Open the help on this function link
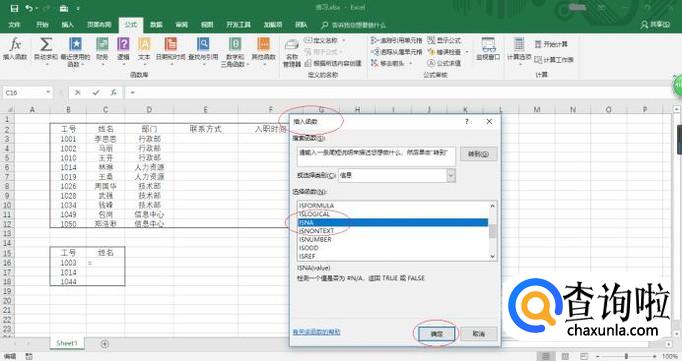Viewport: 682px width, 361px height. (317, 332)
